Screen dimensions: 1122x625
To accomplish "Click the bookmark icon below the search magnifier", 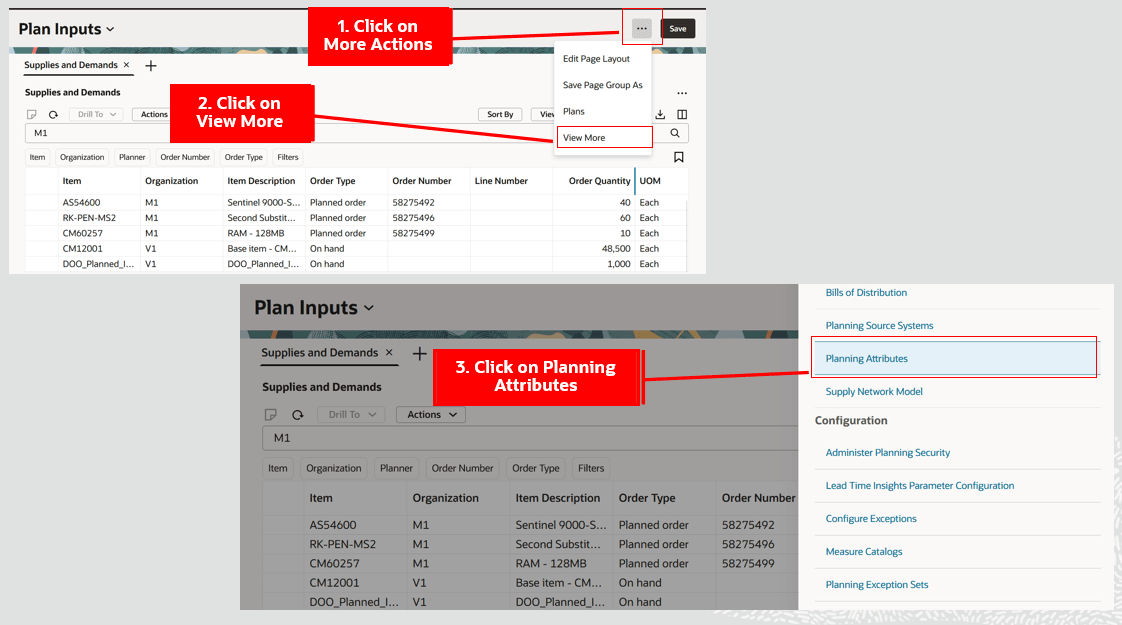I will point(679,157).
